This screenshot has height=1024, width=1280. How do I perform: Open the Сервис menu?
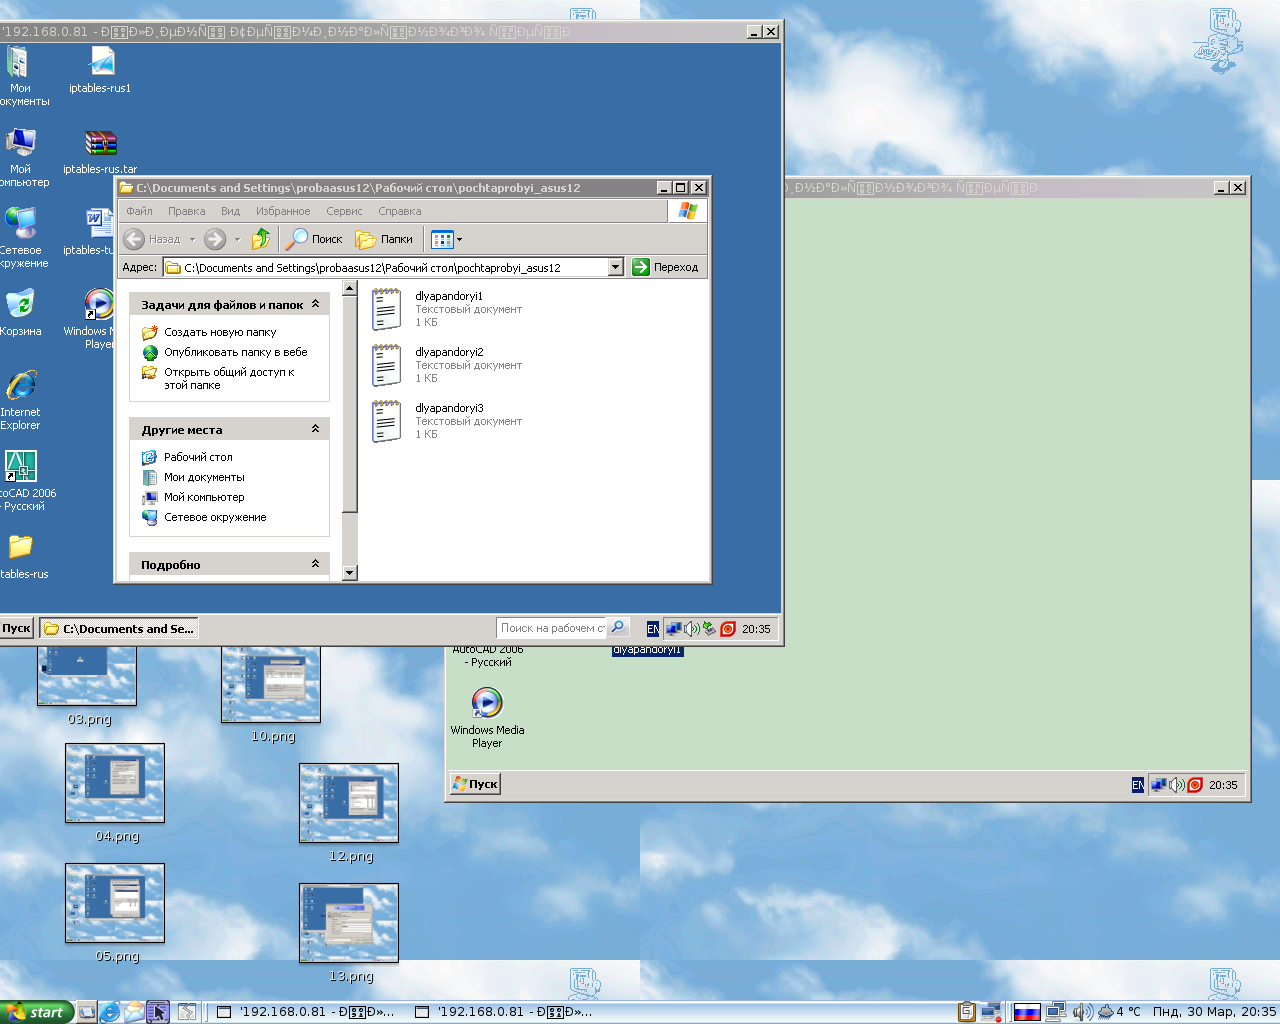(344, 211)
